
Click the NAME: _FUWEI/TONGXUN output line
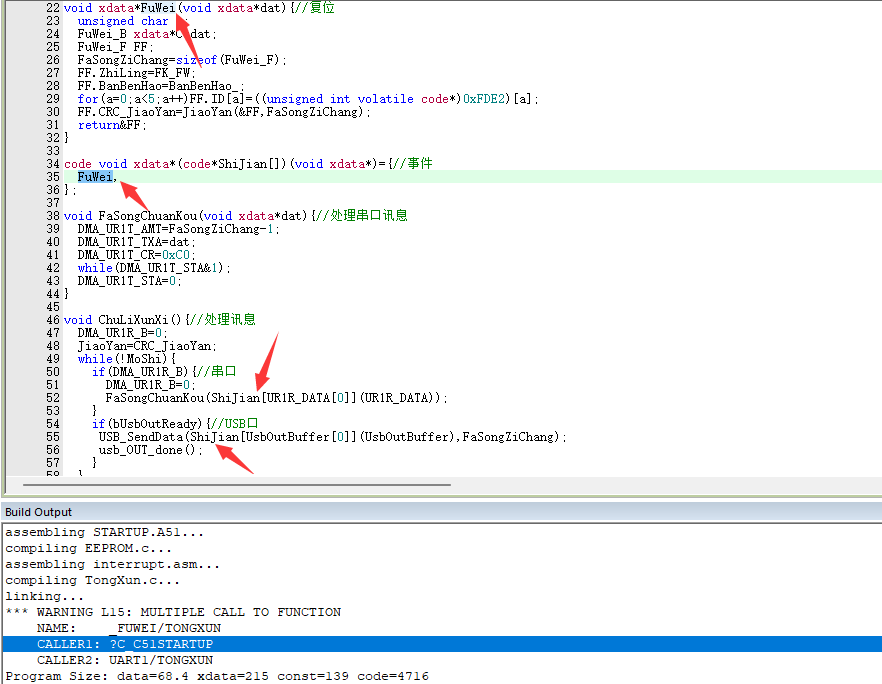point(129,628)
